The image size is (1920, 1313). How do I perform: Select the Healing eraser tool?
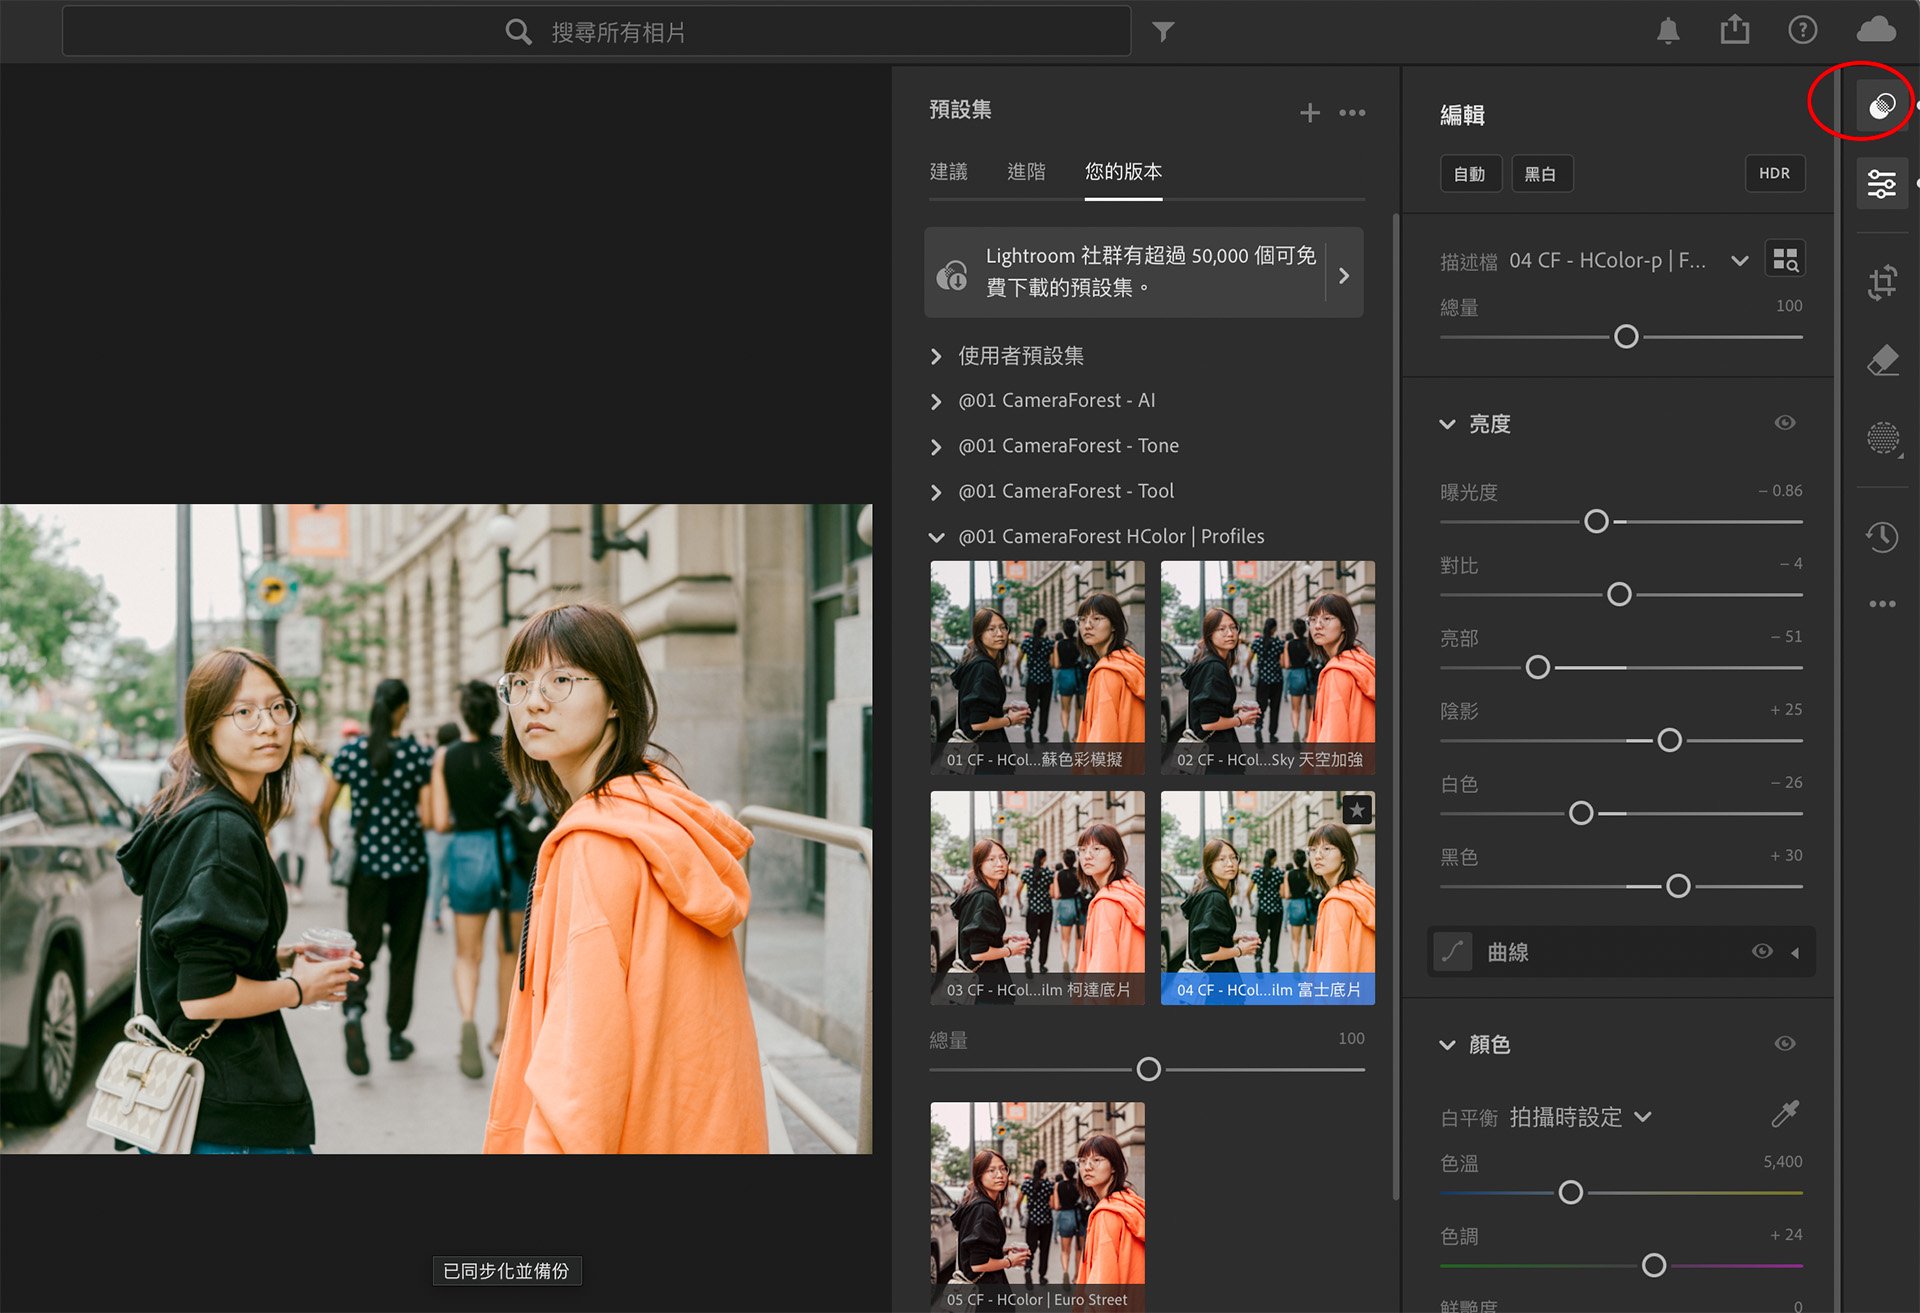click(x=1882, y=360)
